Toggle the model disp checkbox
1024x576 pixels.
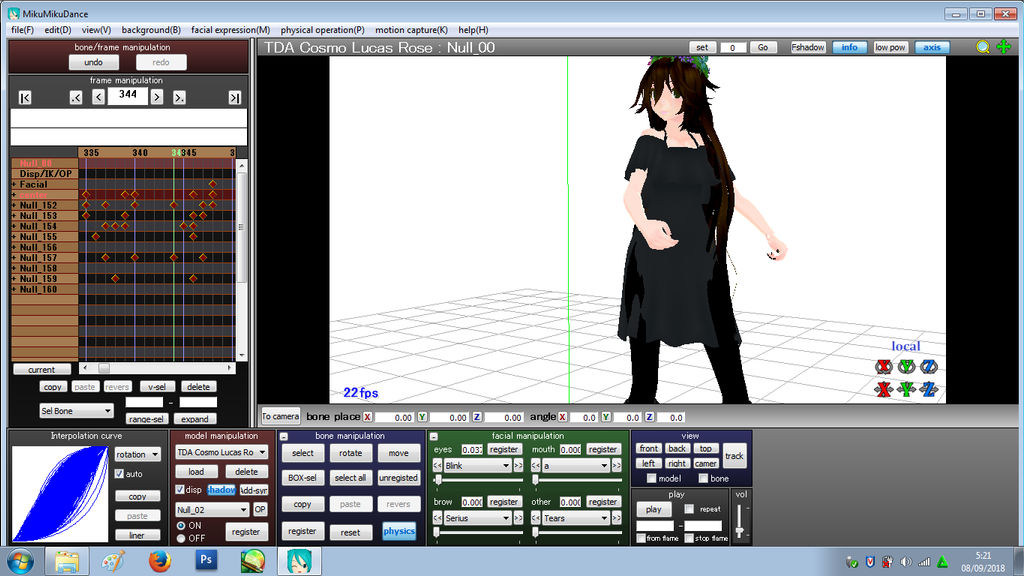tap(180, 489)
